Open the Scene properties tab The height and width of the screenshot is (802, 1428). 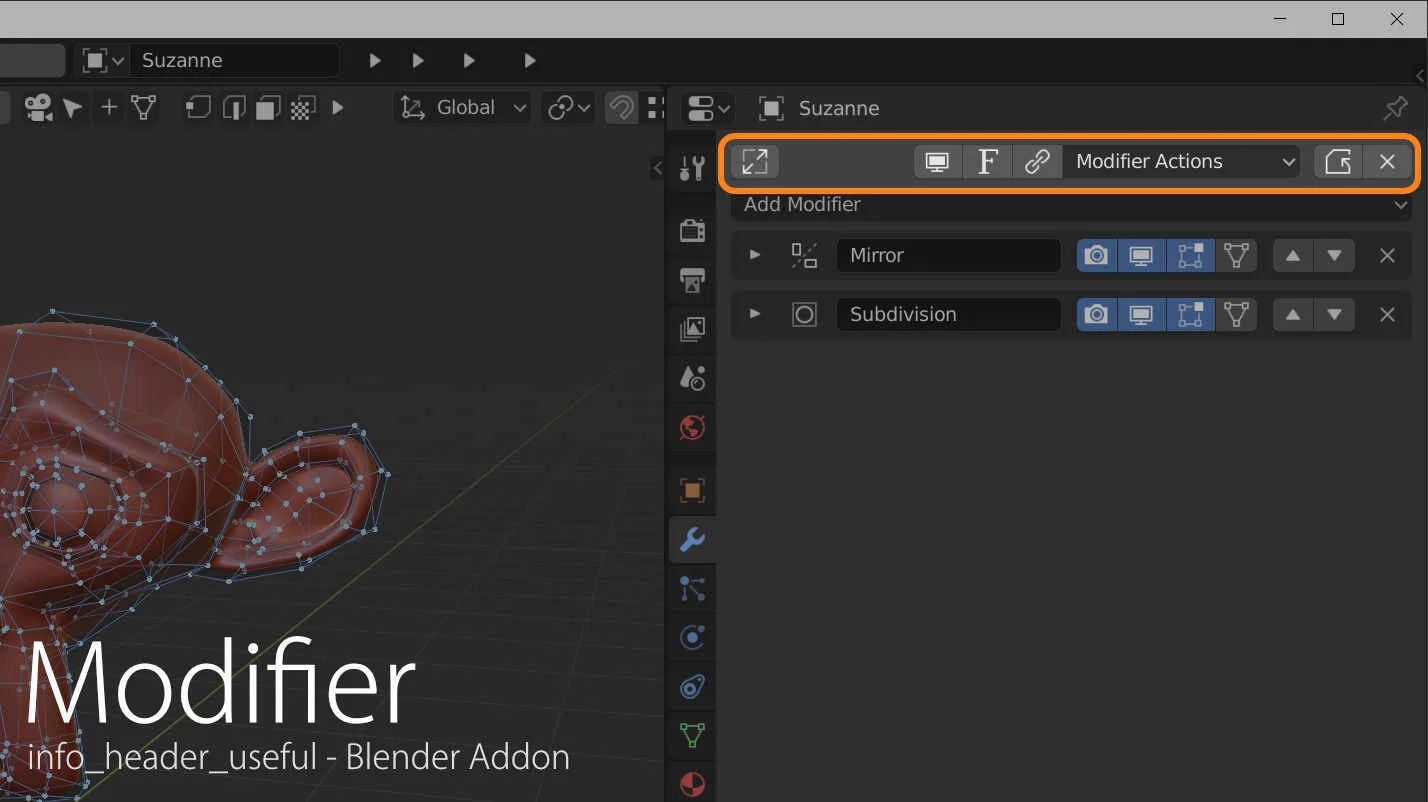[x=691, y=377]
